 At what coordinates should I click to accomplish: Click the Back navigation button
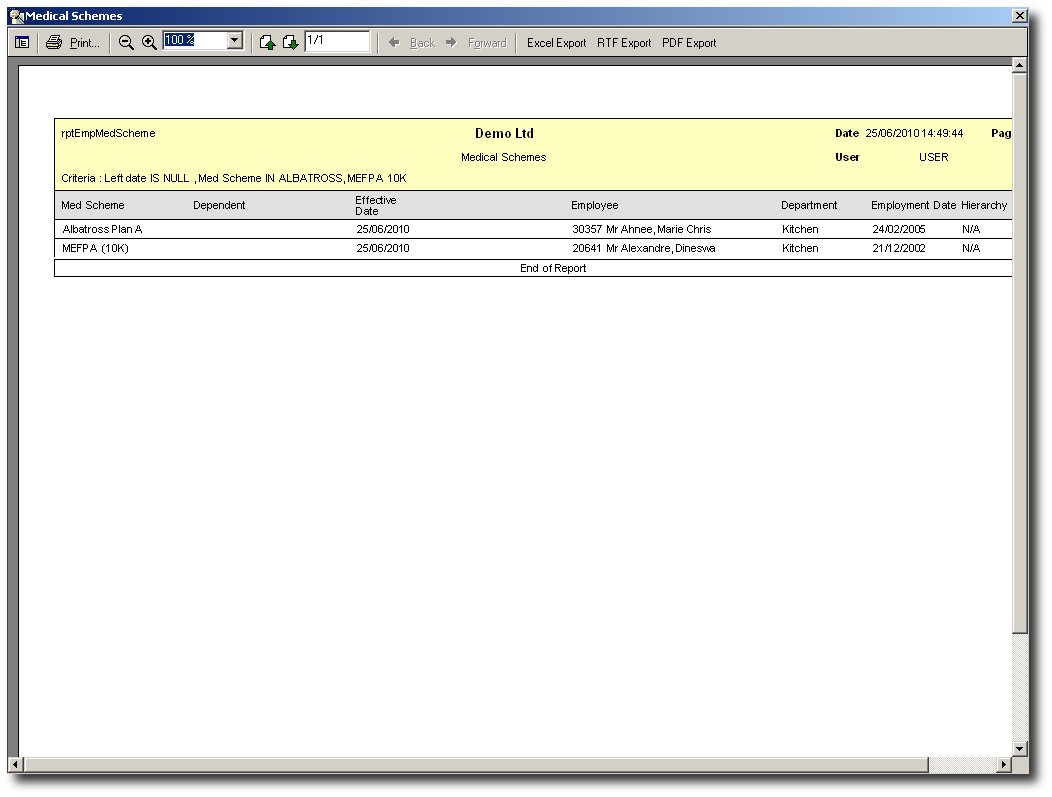coord(412,43)
